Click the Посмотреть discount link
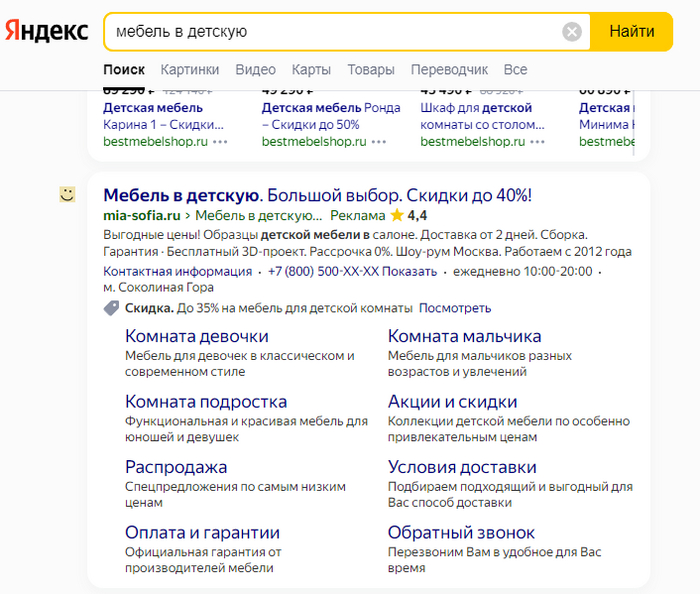This screenshot has height=594, width=700. tap(455, 308)
